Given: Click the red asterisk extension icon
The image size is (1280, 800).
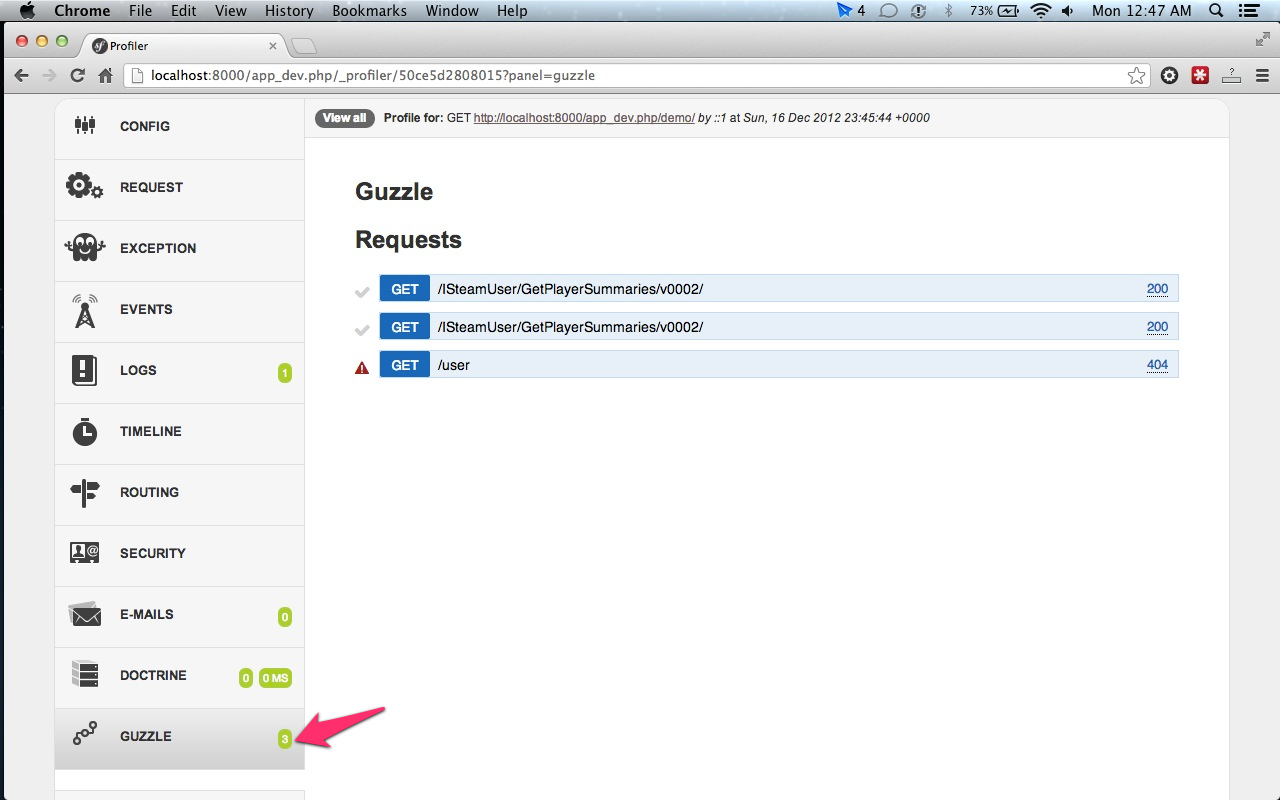Looking at the screenshot, I should pos(1200,75).
